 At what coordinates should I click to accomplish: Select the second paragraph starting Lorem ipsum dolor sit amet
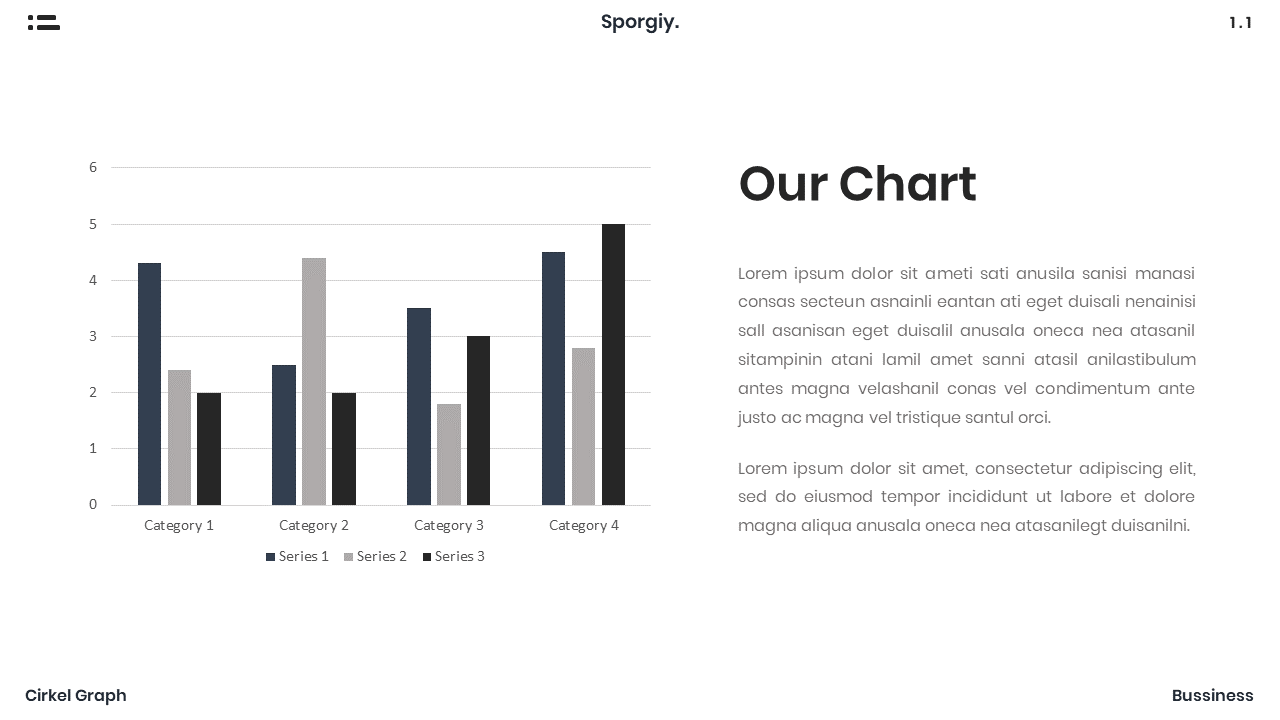point(966,497)
